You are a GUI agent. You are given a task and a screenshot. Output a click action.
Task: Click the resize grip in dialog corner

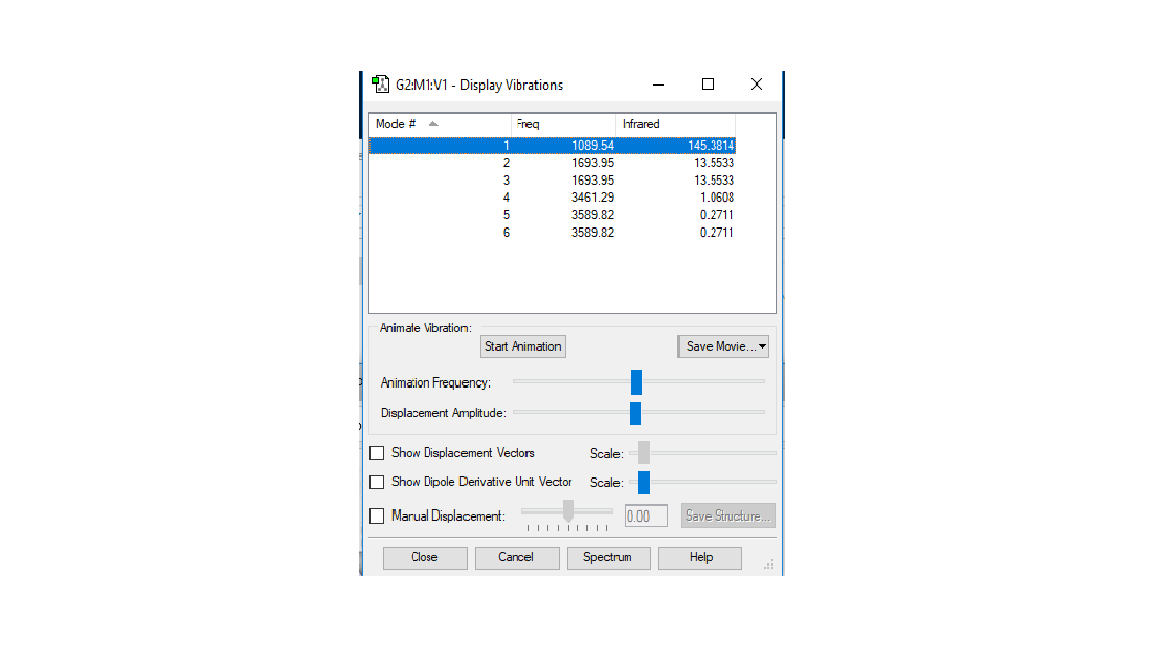(x=768, y=565)
